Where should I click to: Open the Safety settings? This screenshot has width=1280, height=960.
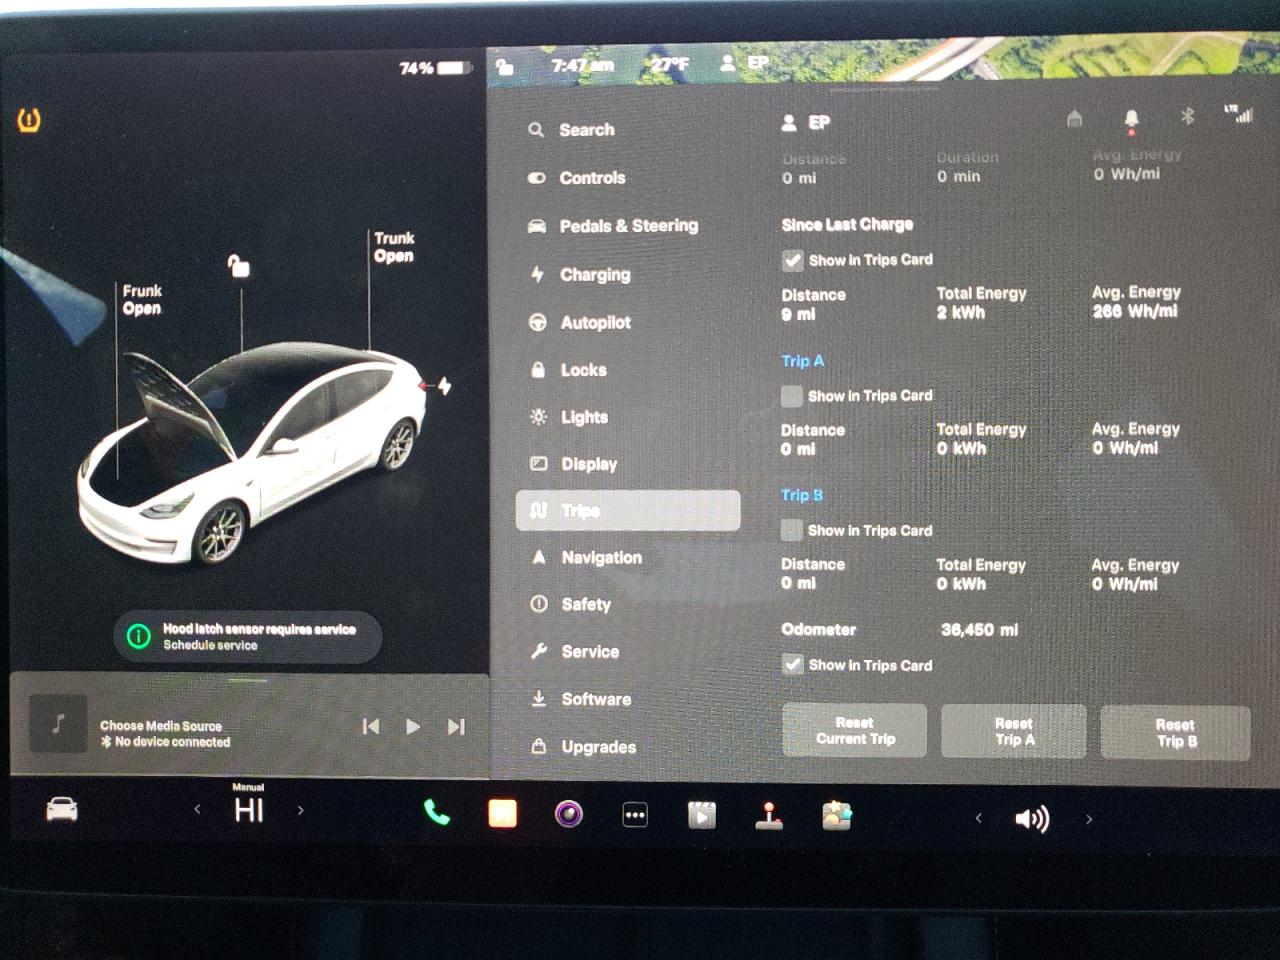pos(571,604)
